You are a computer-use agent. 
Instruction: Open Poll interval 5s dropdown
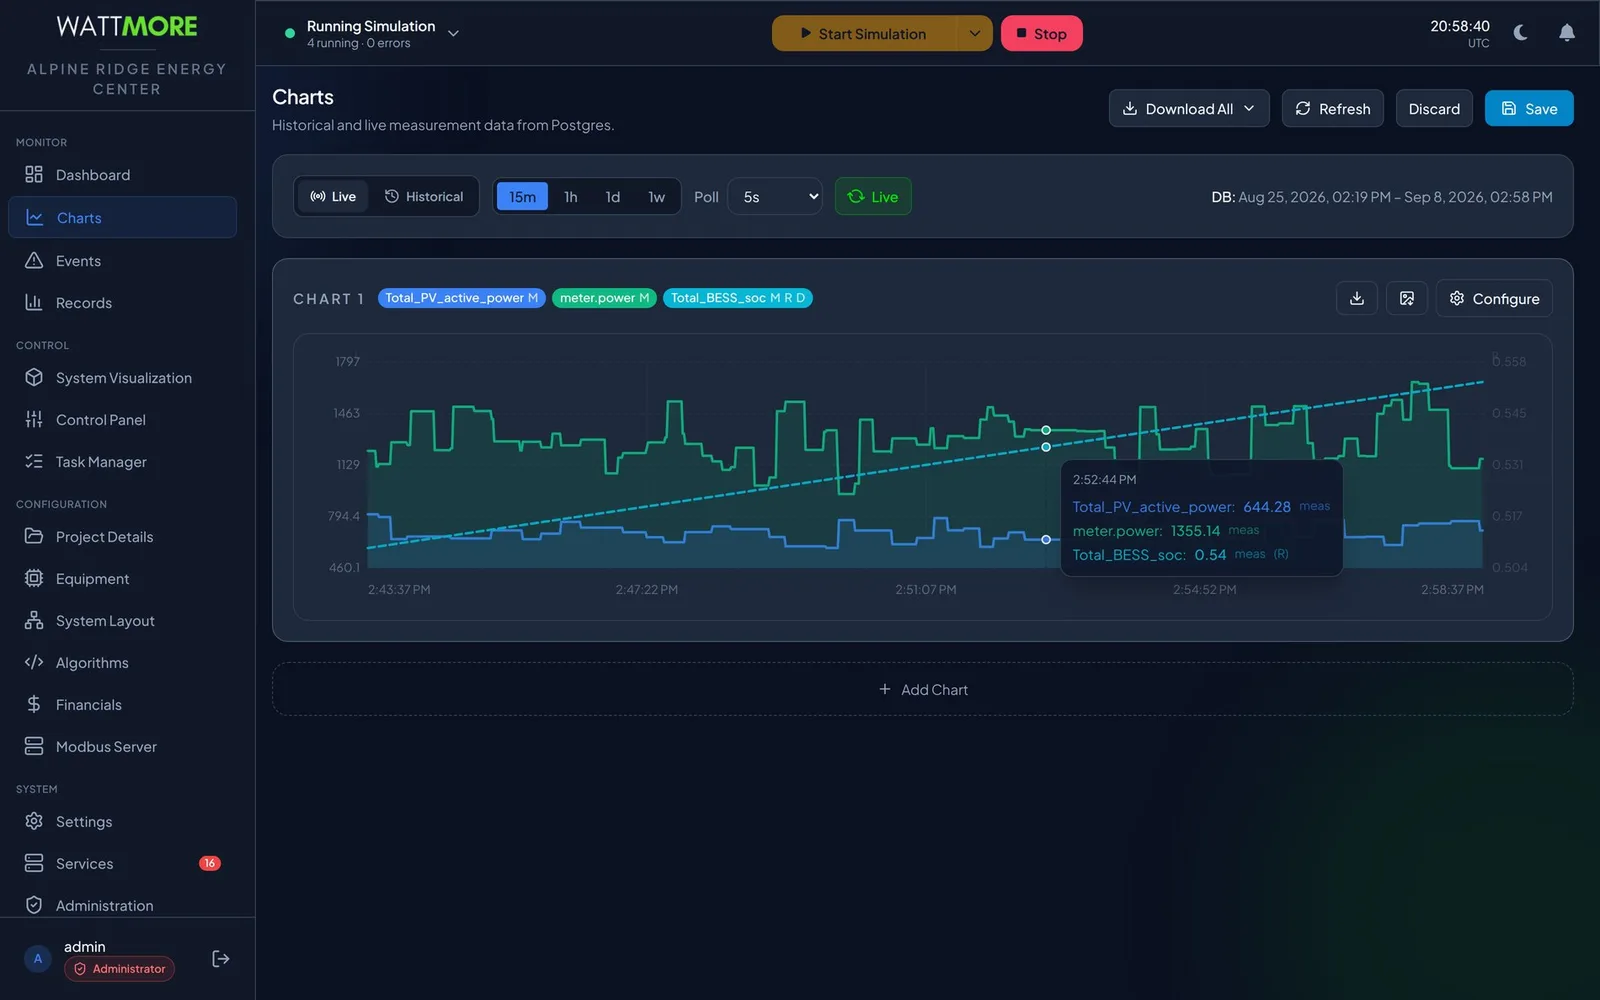click(775, 197)
